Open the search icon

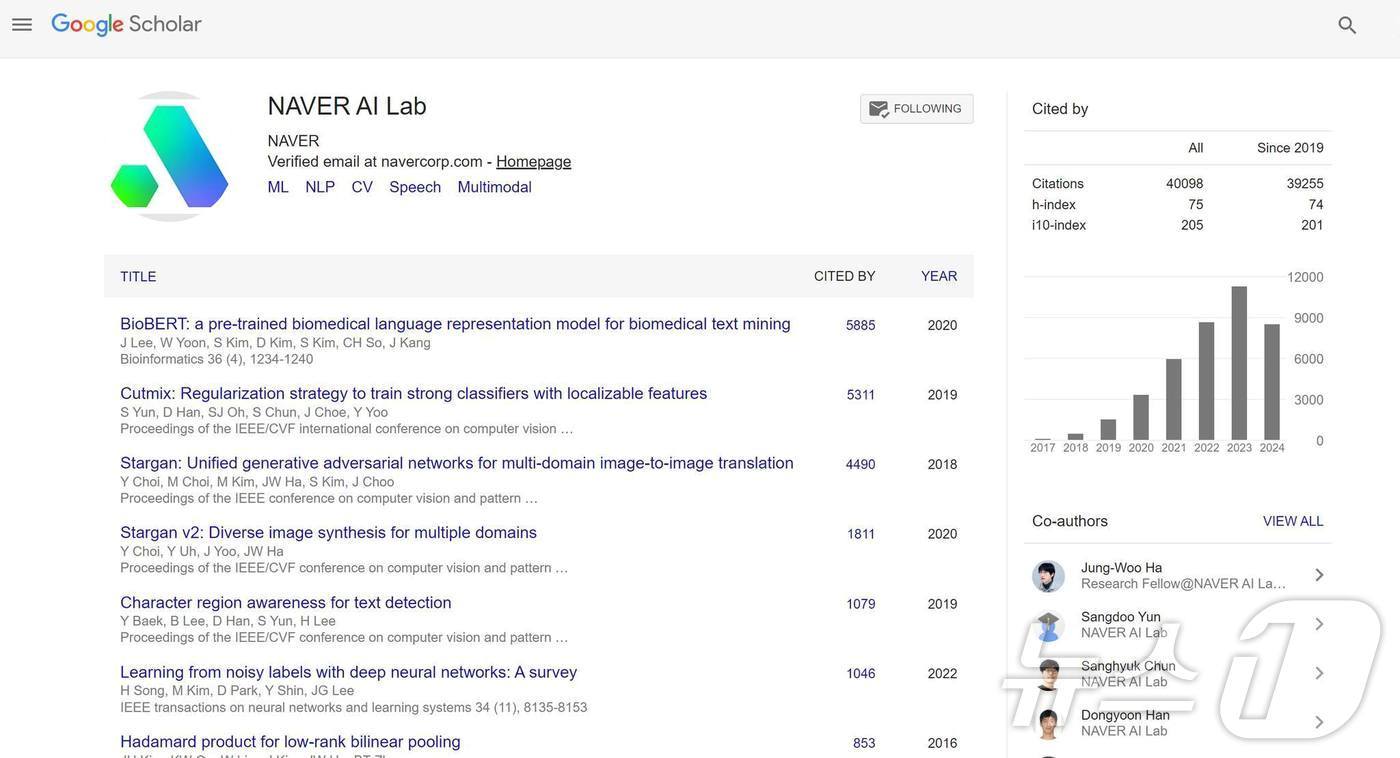click(1347, 25)
